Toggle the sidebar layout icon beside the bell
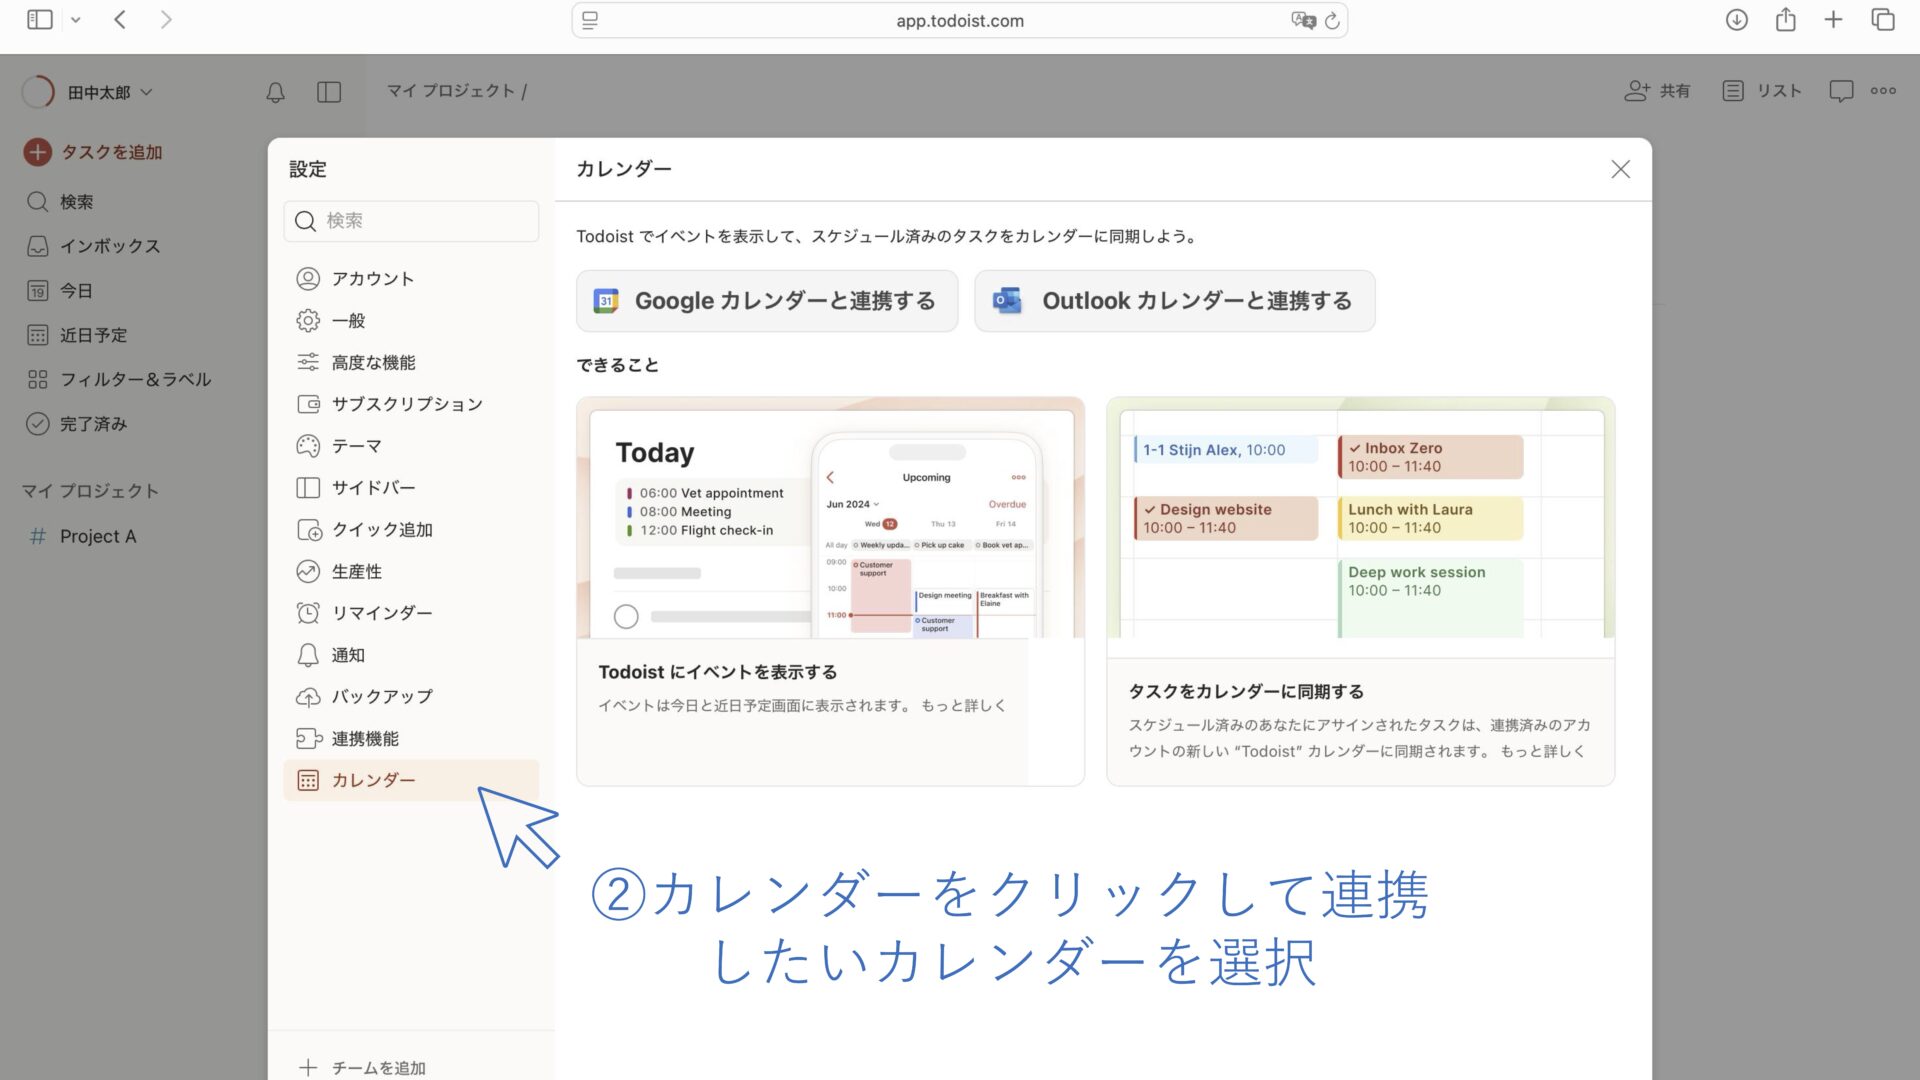This screenshot has height=1080, width=1920. tap(329, 92)
